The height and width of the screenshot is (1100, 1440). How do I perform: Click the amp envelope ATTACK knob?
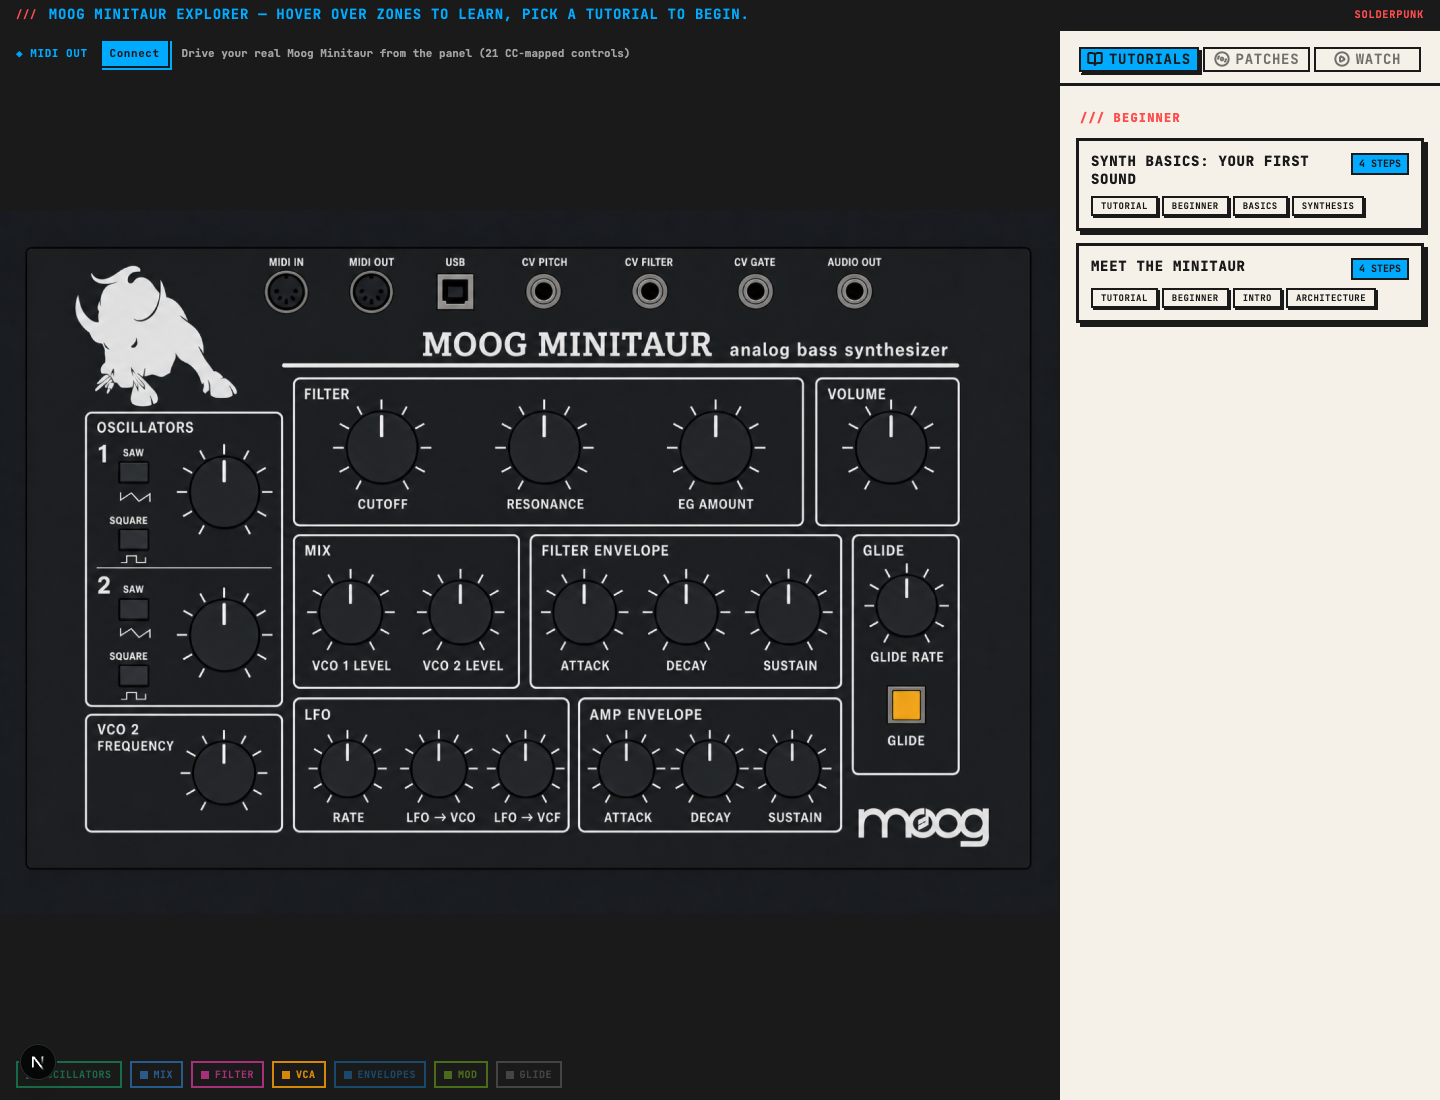[x=627, y=768]
